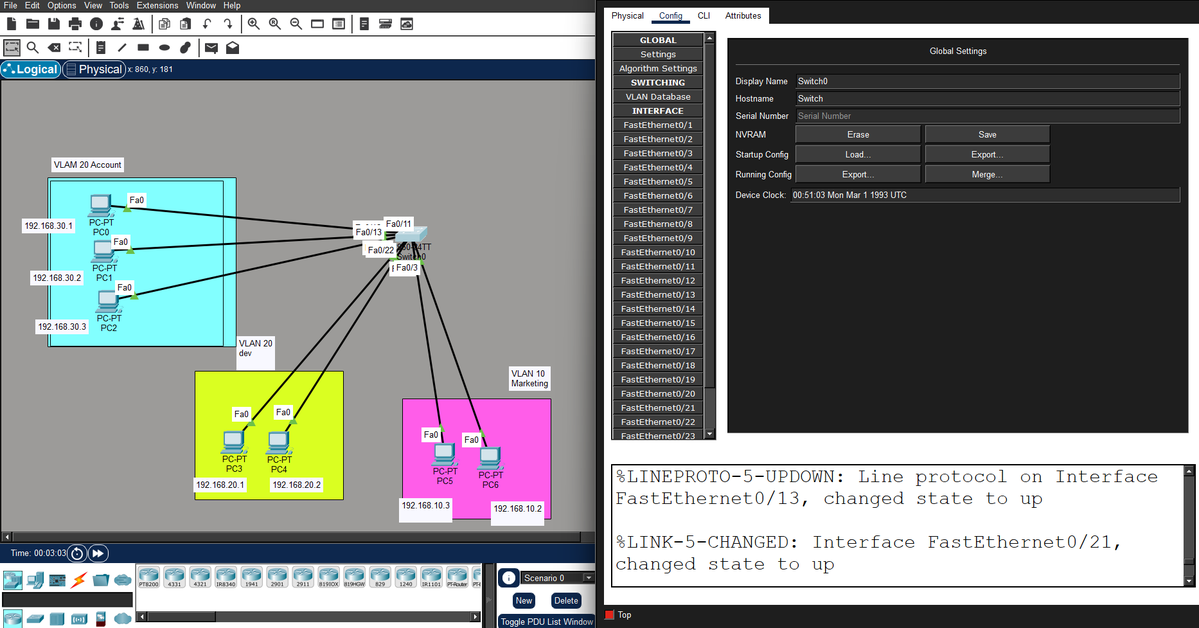Click Running Config Merge button
1199x628 pixels.
click(x=987, y=174)
